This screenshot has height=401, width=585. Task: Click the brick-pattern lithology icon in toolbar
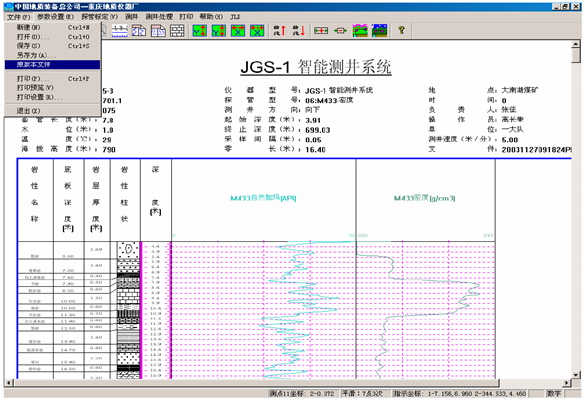[x=177, y=31]
